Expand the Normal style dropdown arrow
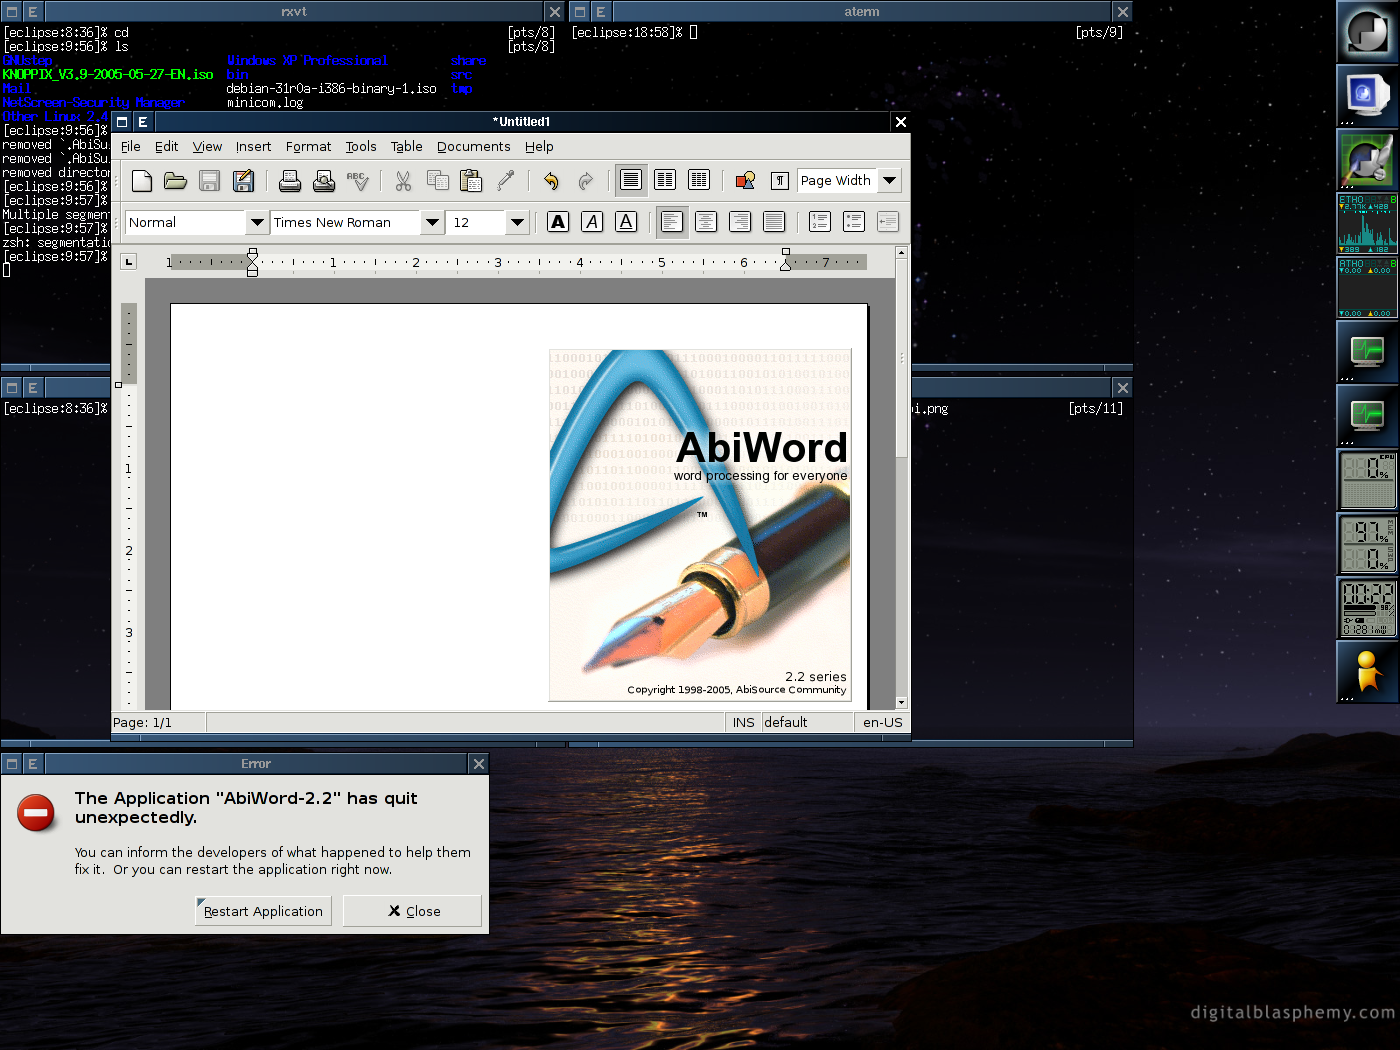Image resolution: width=1400 pixels, height=1050 pixels. (x=257, y=222)
